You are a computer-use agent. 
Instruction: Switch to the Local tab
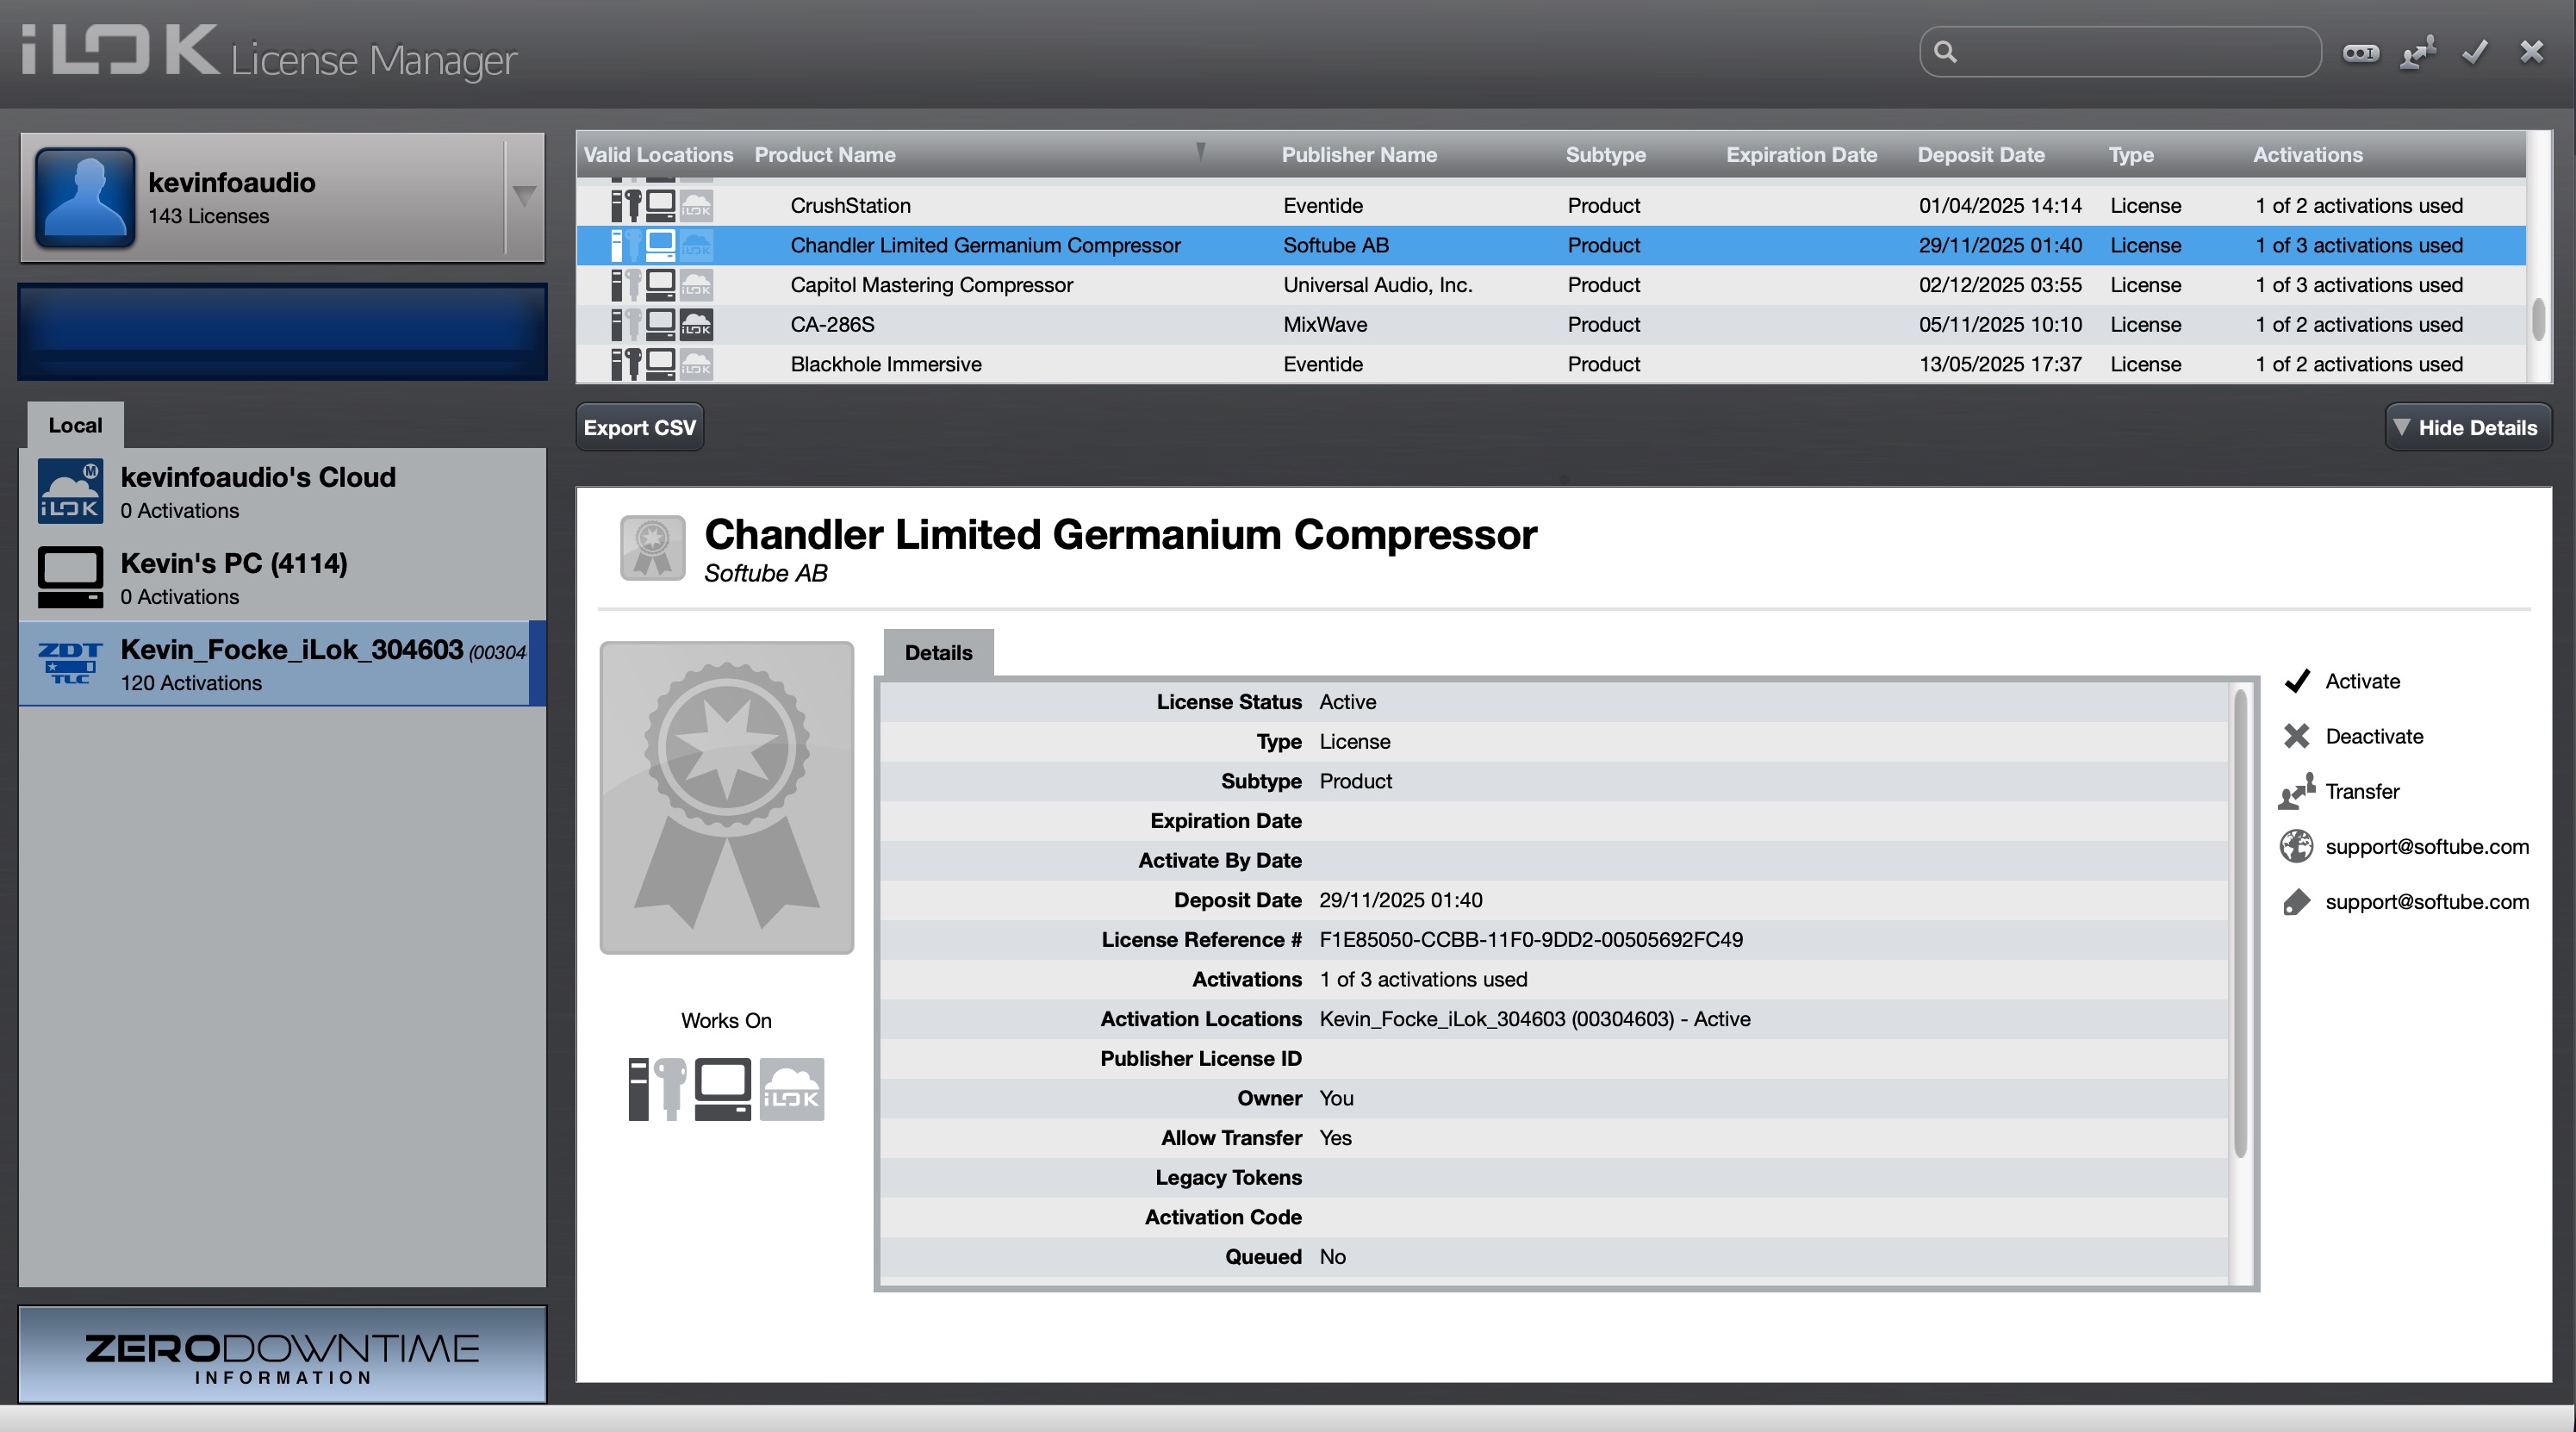click(75, 425)
